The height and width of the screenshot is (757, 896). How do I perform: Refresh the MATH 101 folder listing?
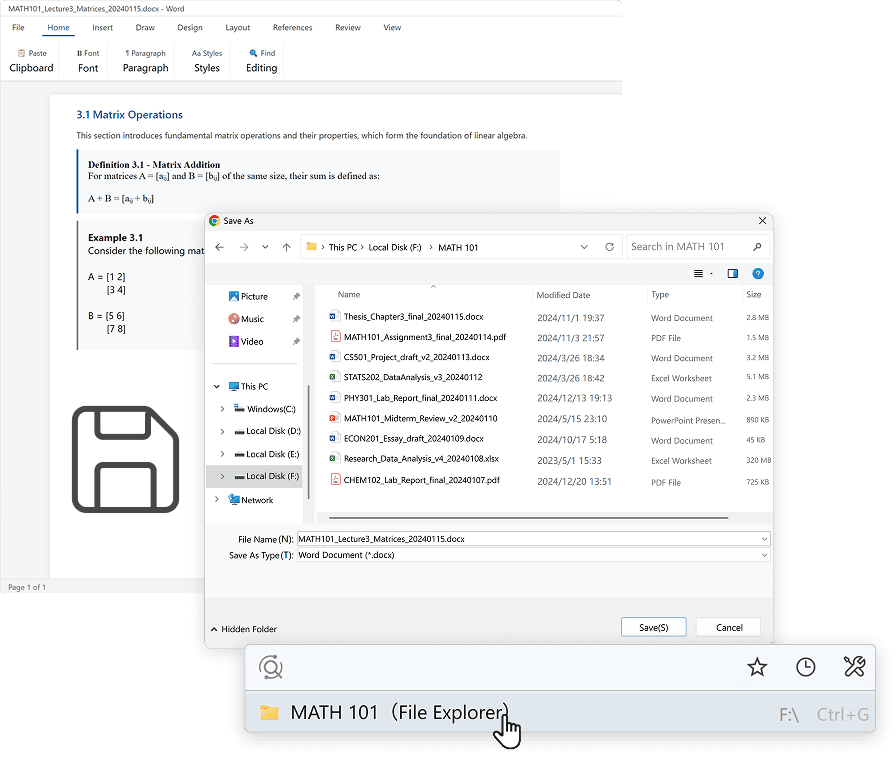click(610, 247)
